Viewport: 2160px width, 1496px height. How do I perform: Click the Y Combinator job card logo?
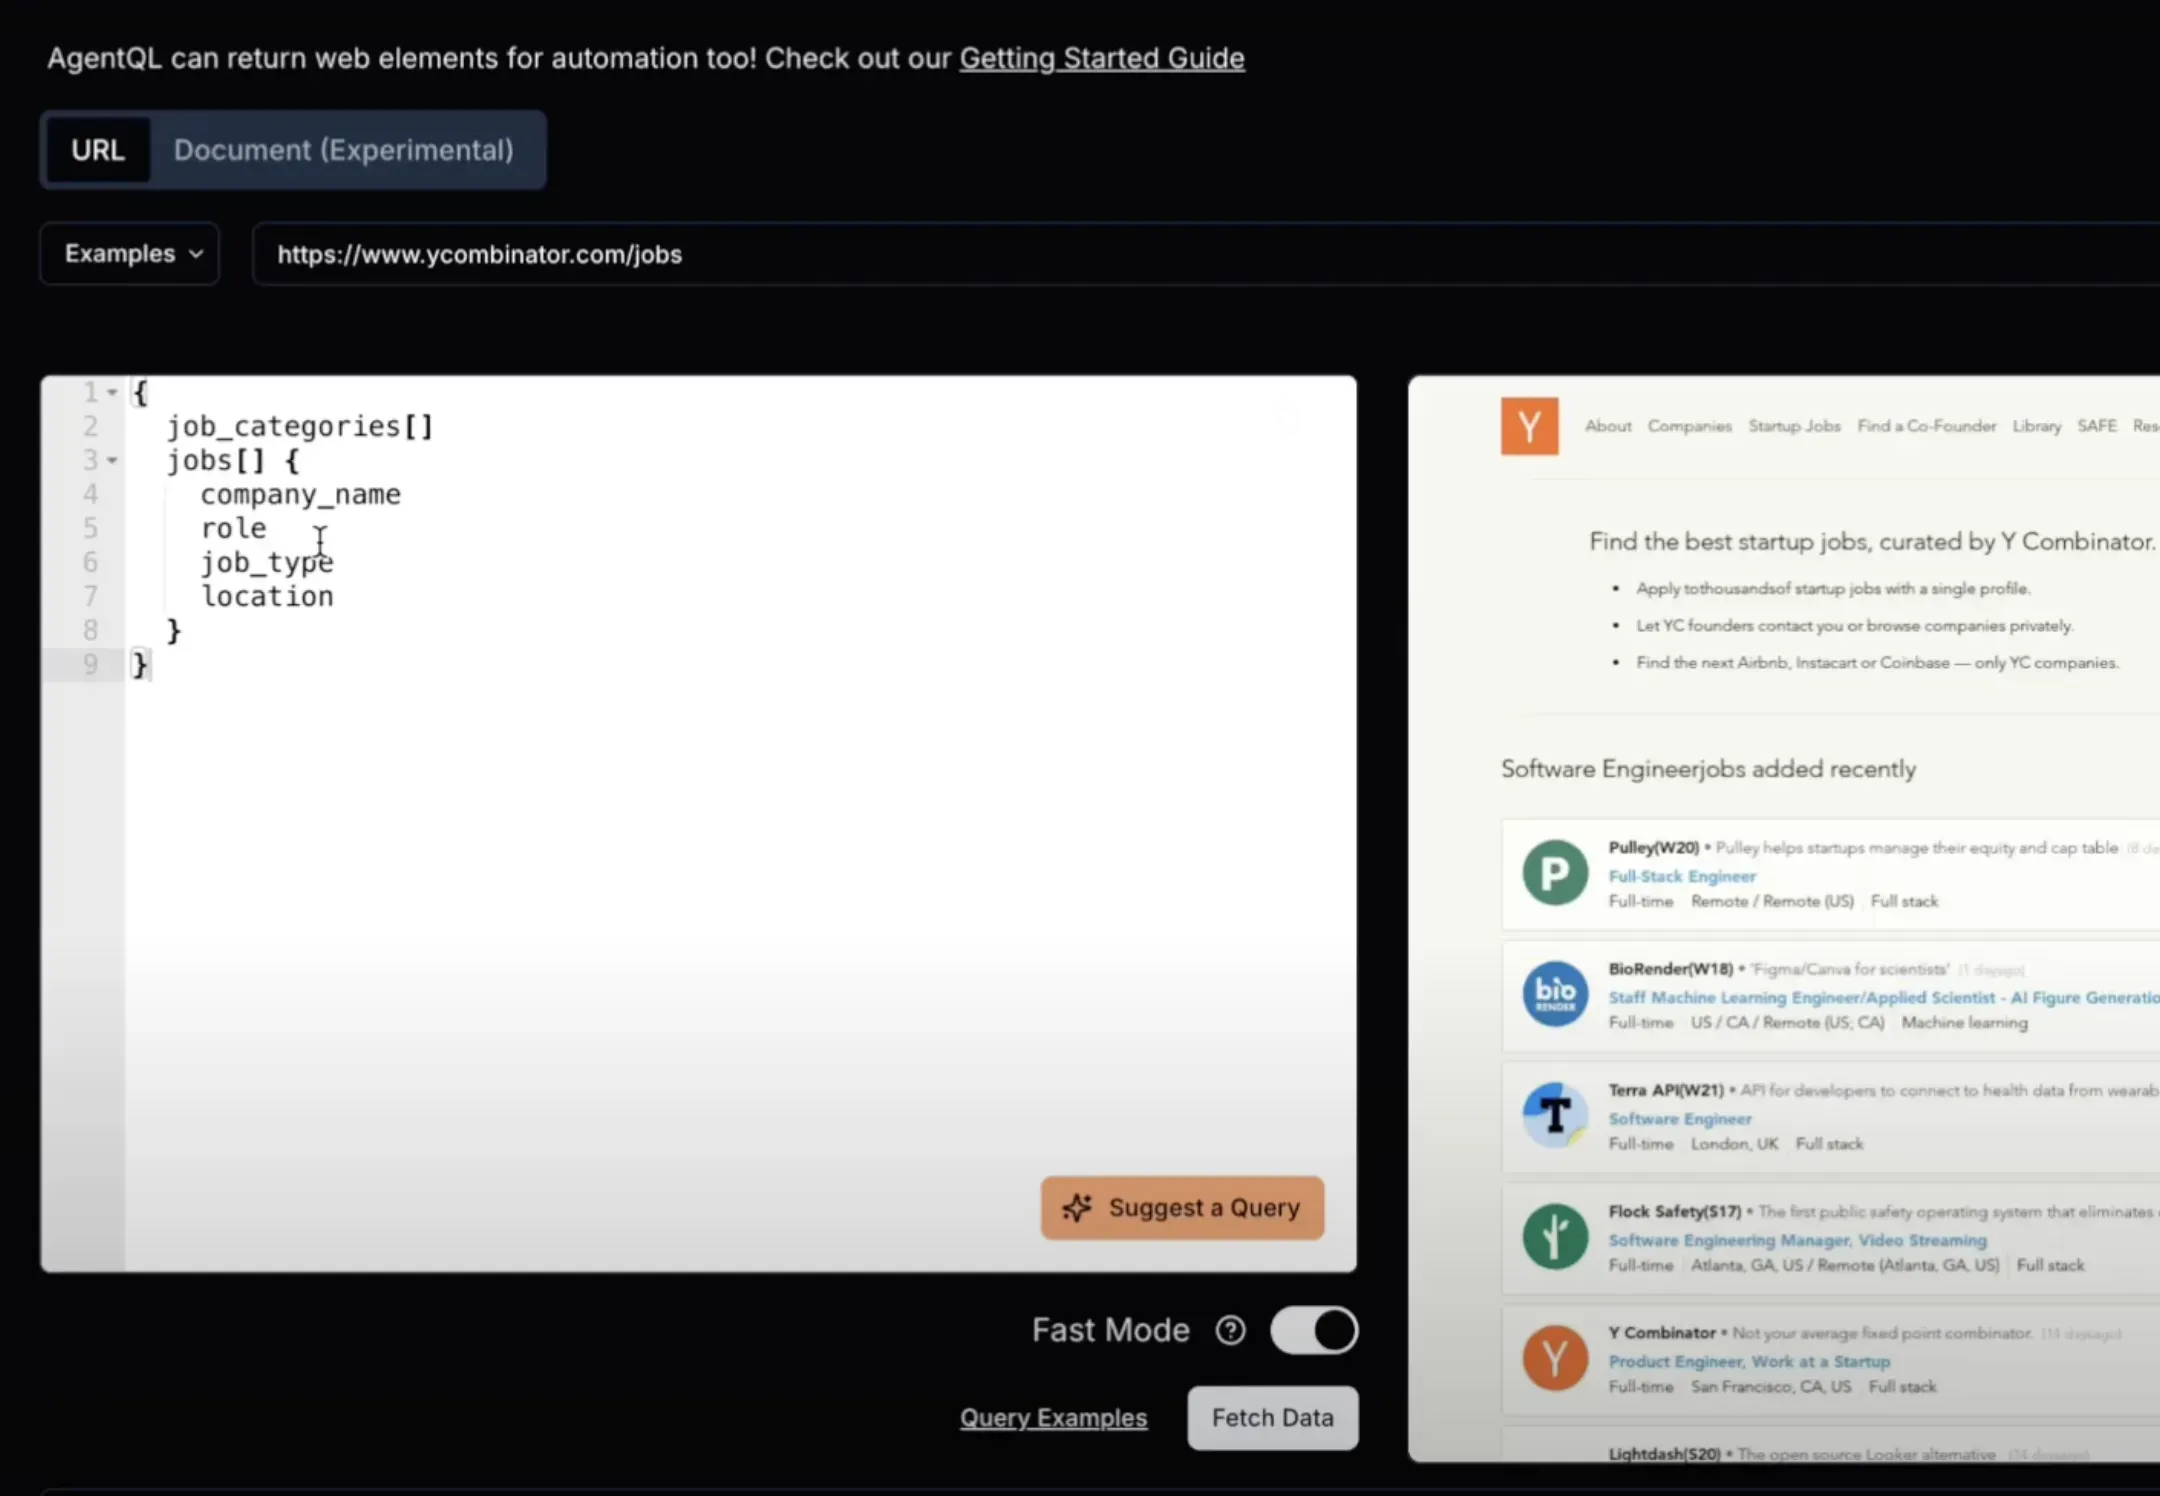point(1555,1358)
